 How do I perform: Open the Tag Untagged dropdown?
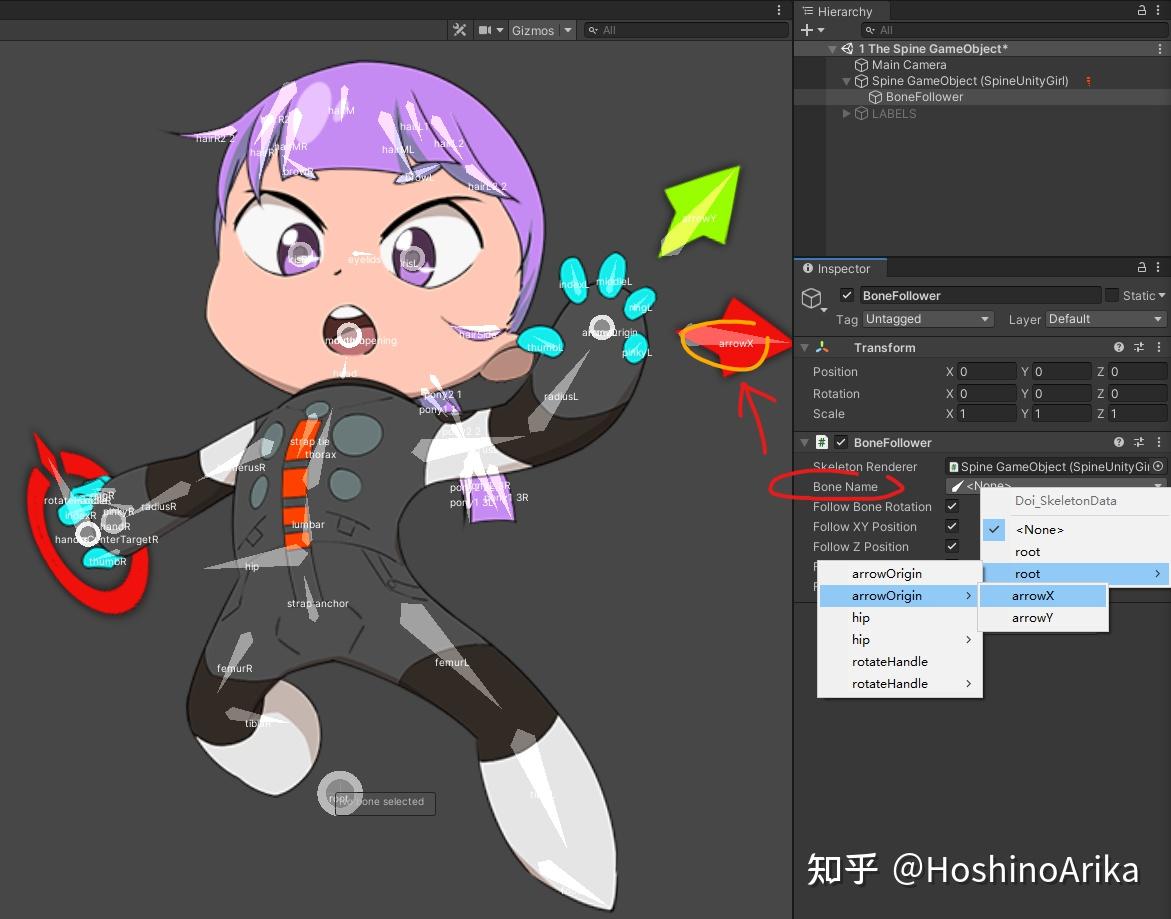[927, 318]
